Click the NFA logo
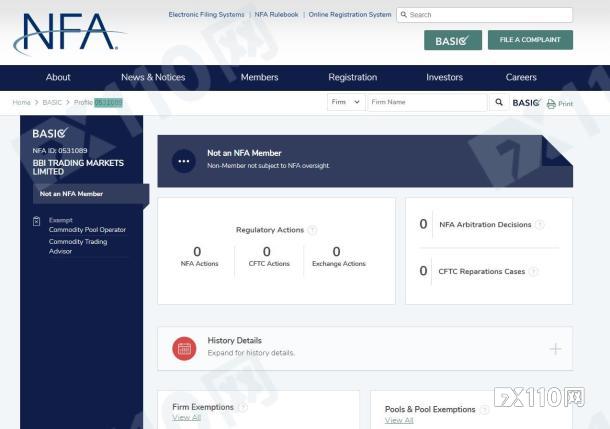Image resolution: width=610 pixels, height=429 pixels. pyautogui.click(x=68, y=33)
